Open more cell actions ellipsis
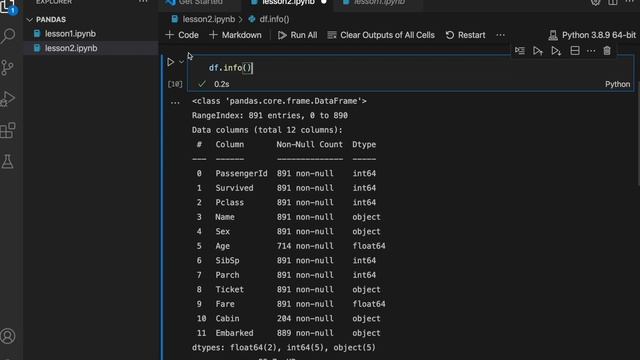640x360 pixels. tap(591, 51)
